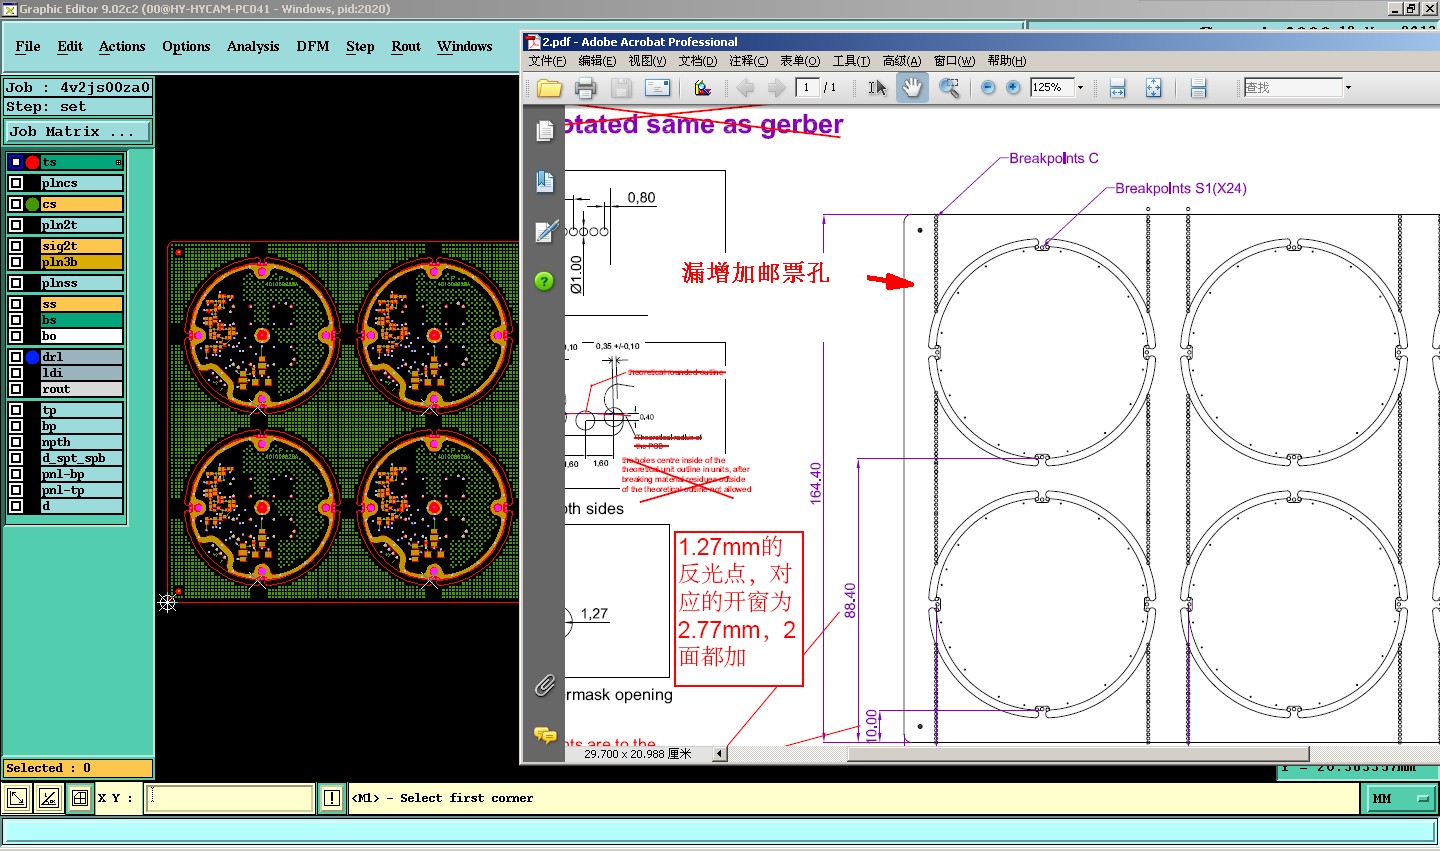Click the Save disk icon in Acrobat
The width and height of the screenshot is (1440, 851).
tap(621, 88)
